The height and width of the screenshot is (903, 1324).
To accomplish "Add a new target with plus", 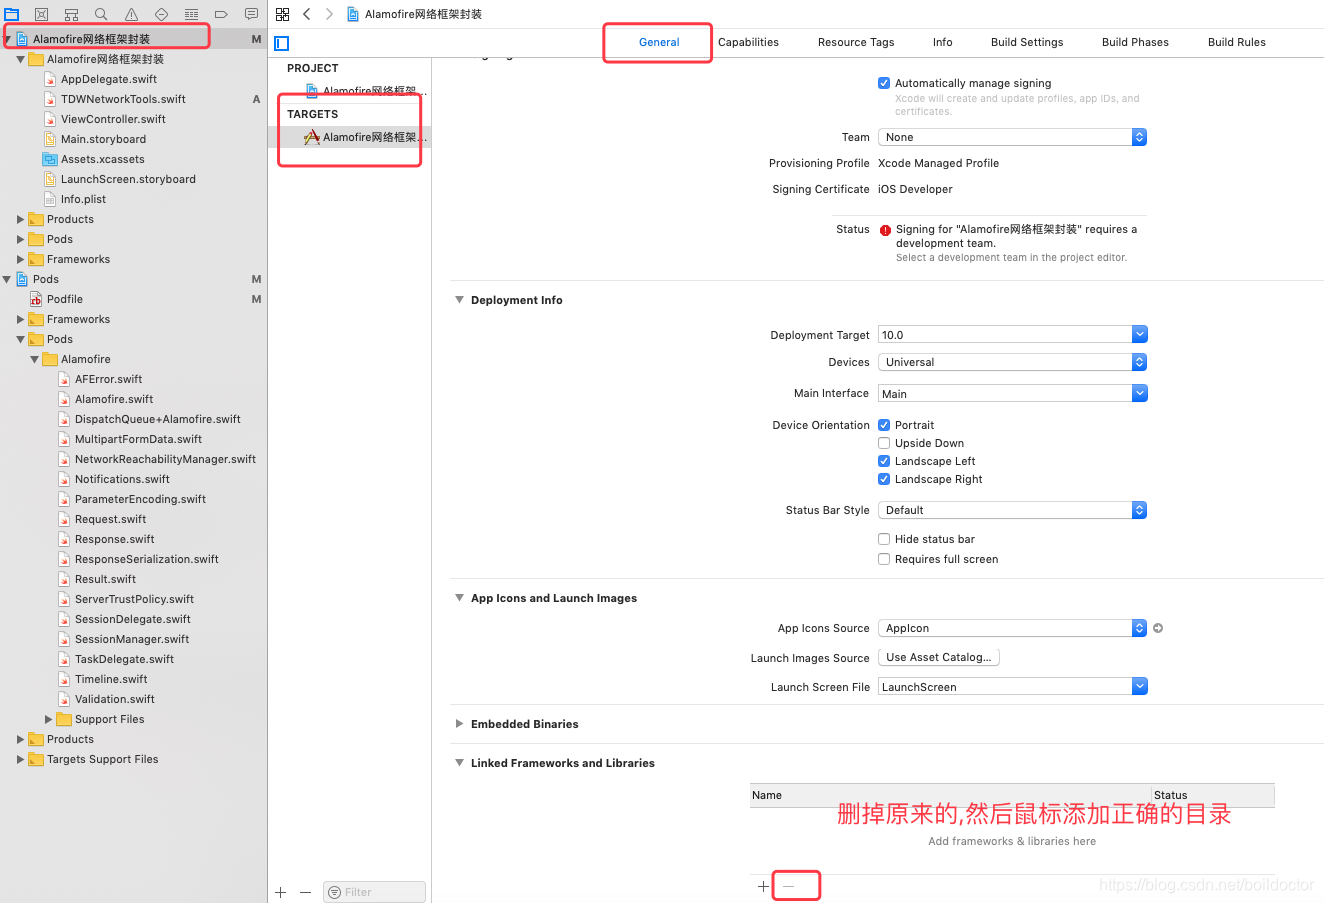I will click(x=281, y=892).
